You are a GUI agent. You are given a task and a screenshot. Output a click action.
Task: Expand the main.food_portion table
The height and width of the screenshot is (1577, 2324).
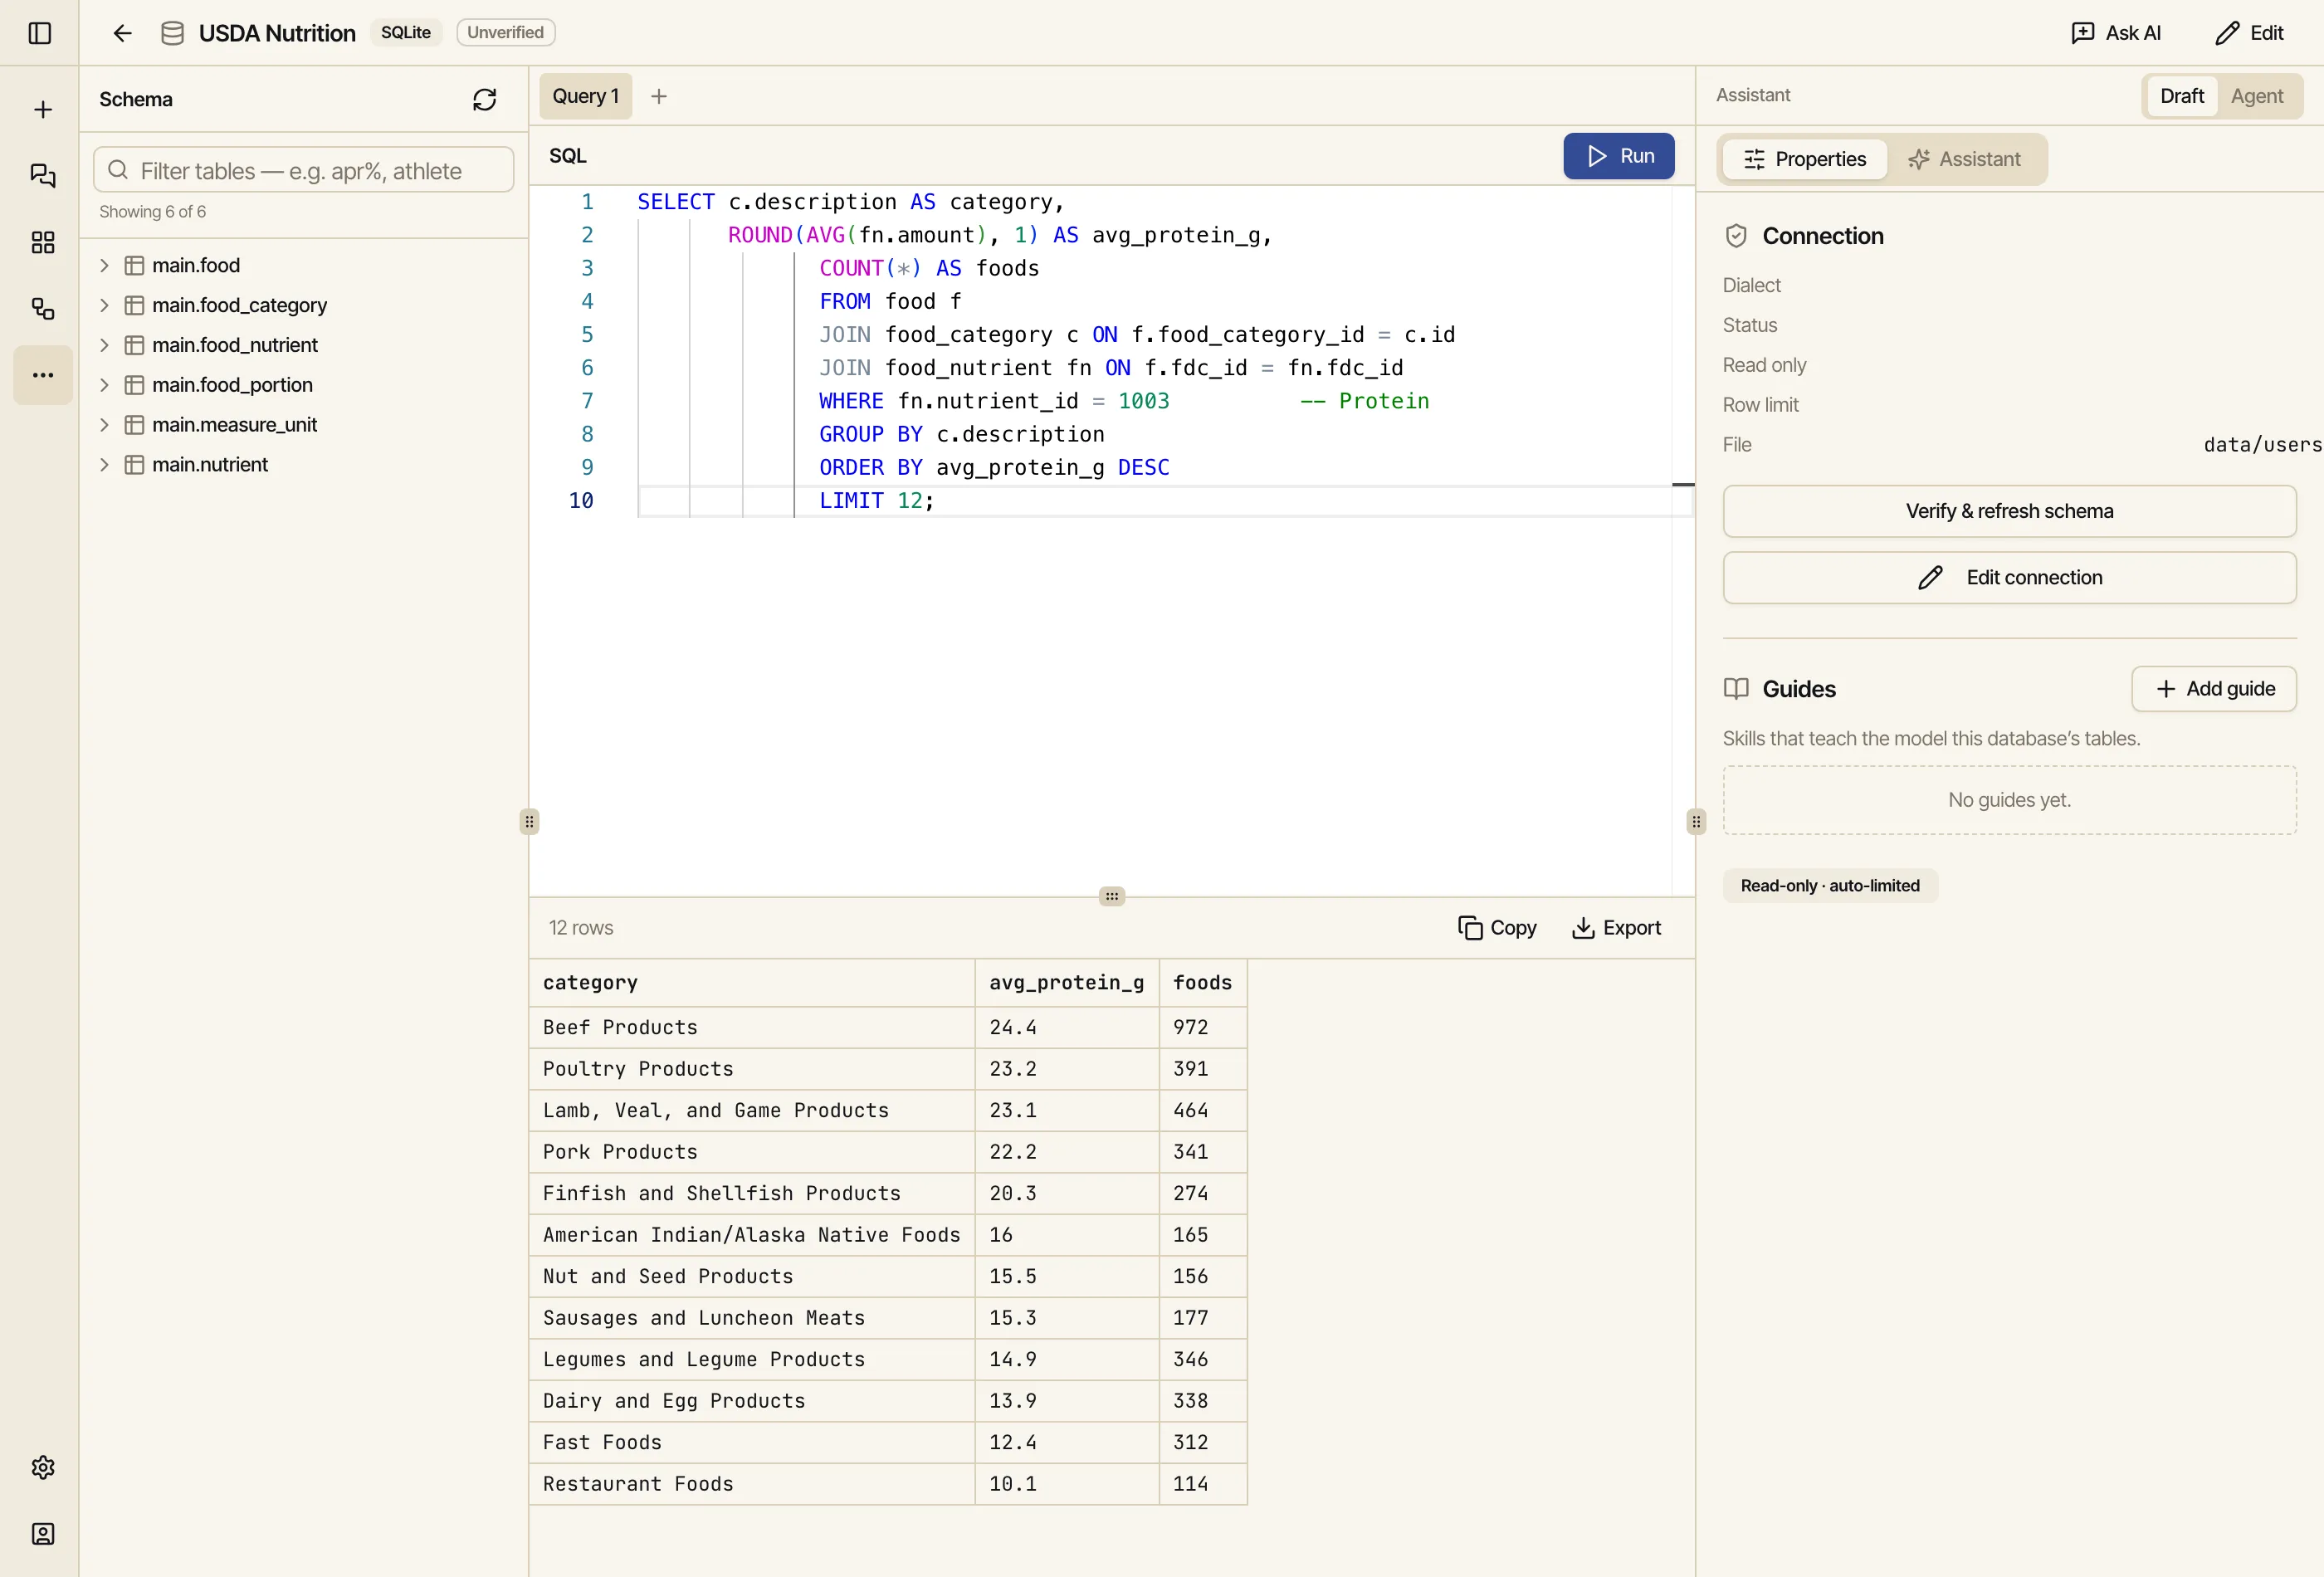point(104,385)
